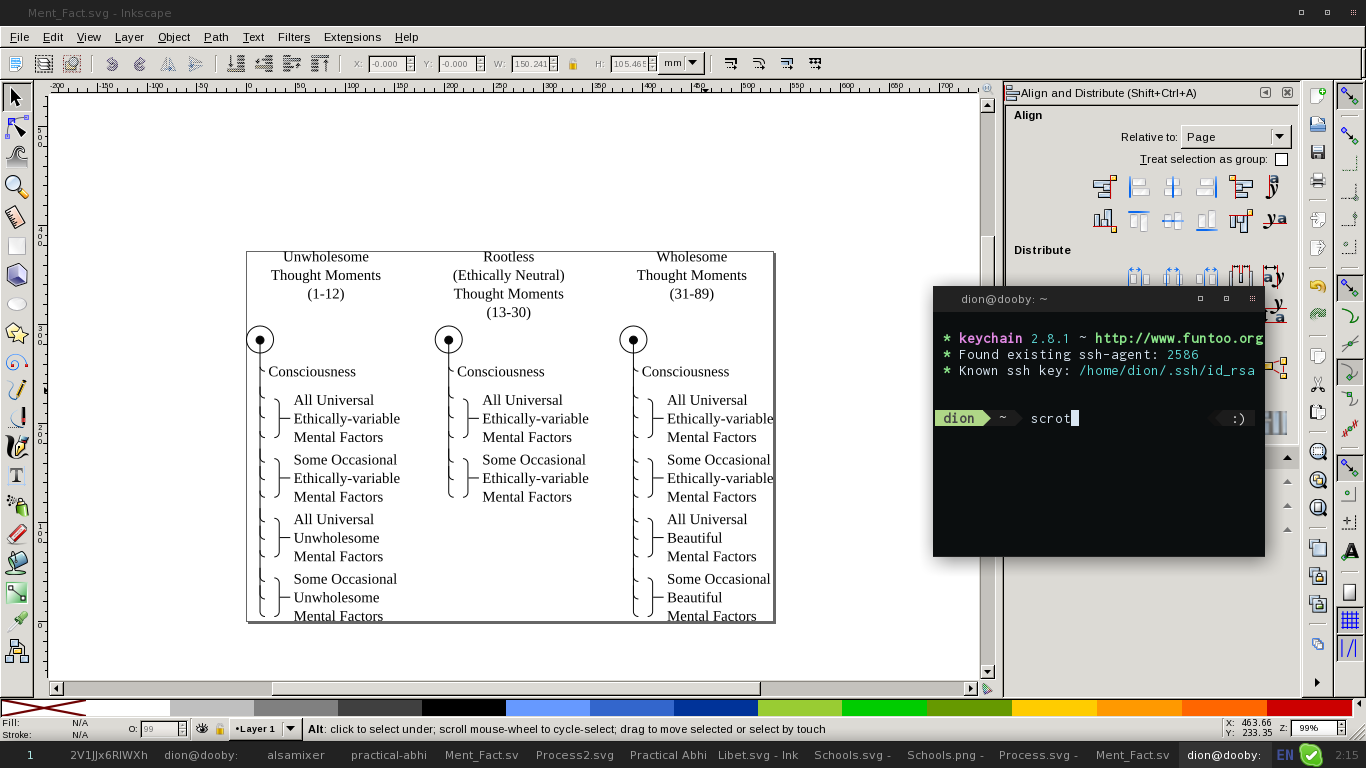Toggle the width/height lock ratio

573,63
